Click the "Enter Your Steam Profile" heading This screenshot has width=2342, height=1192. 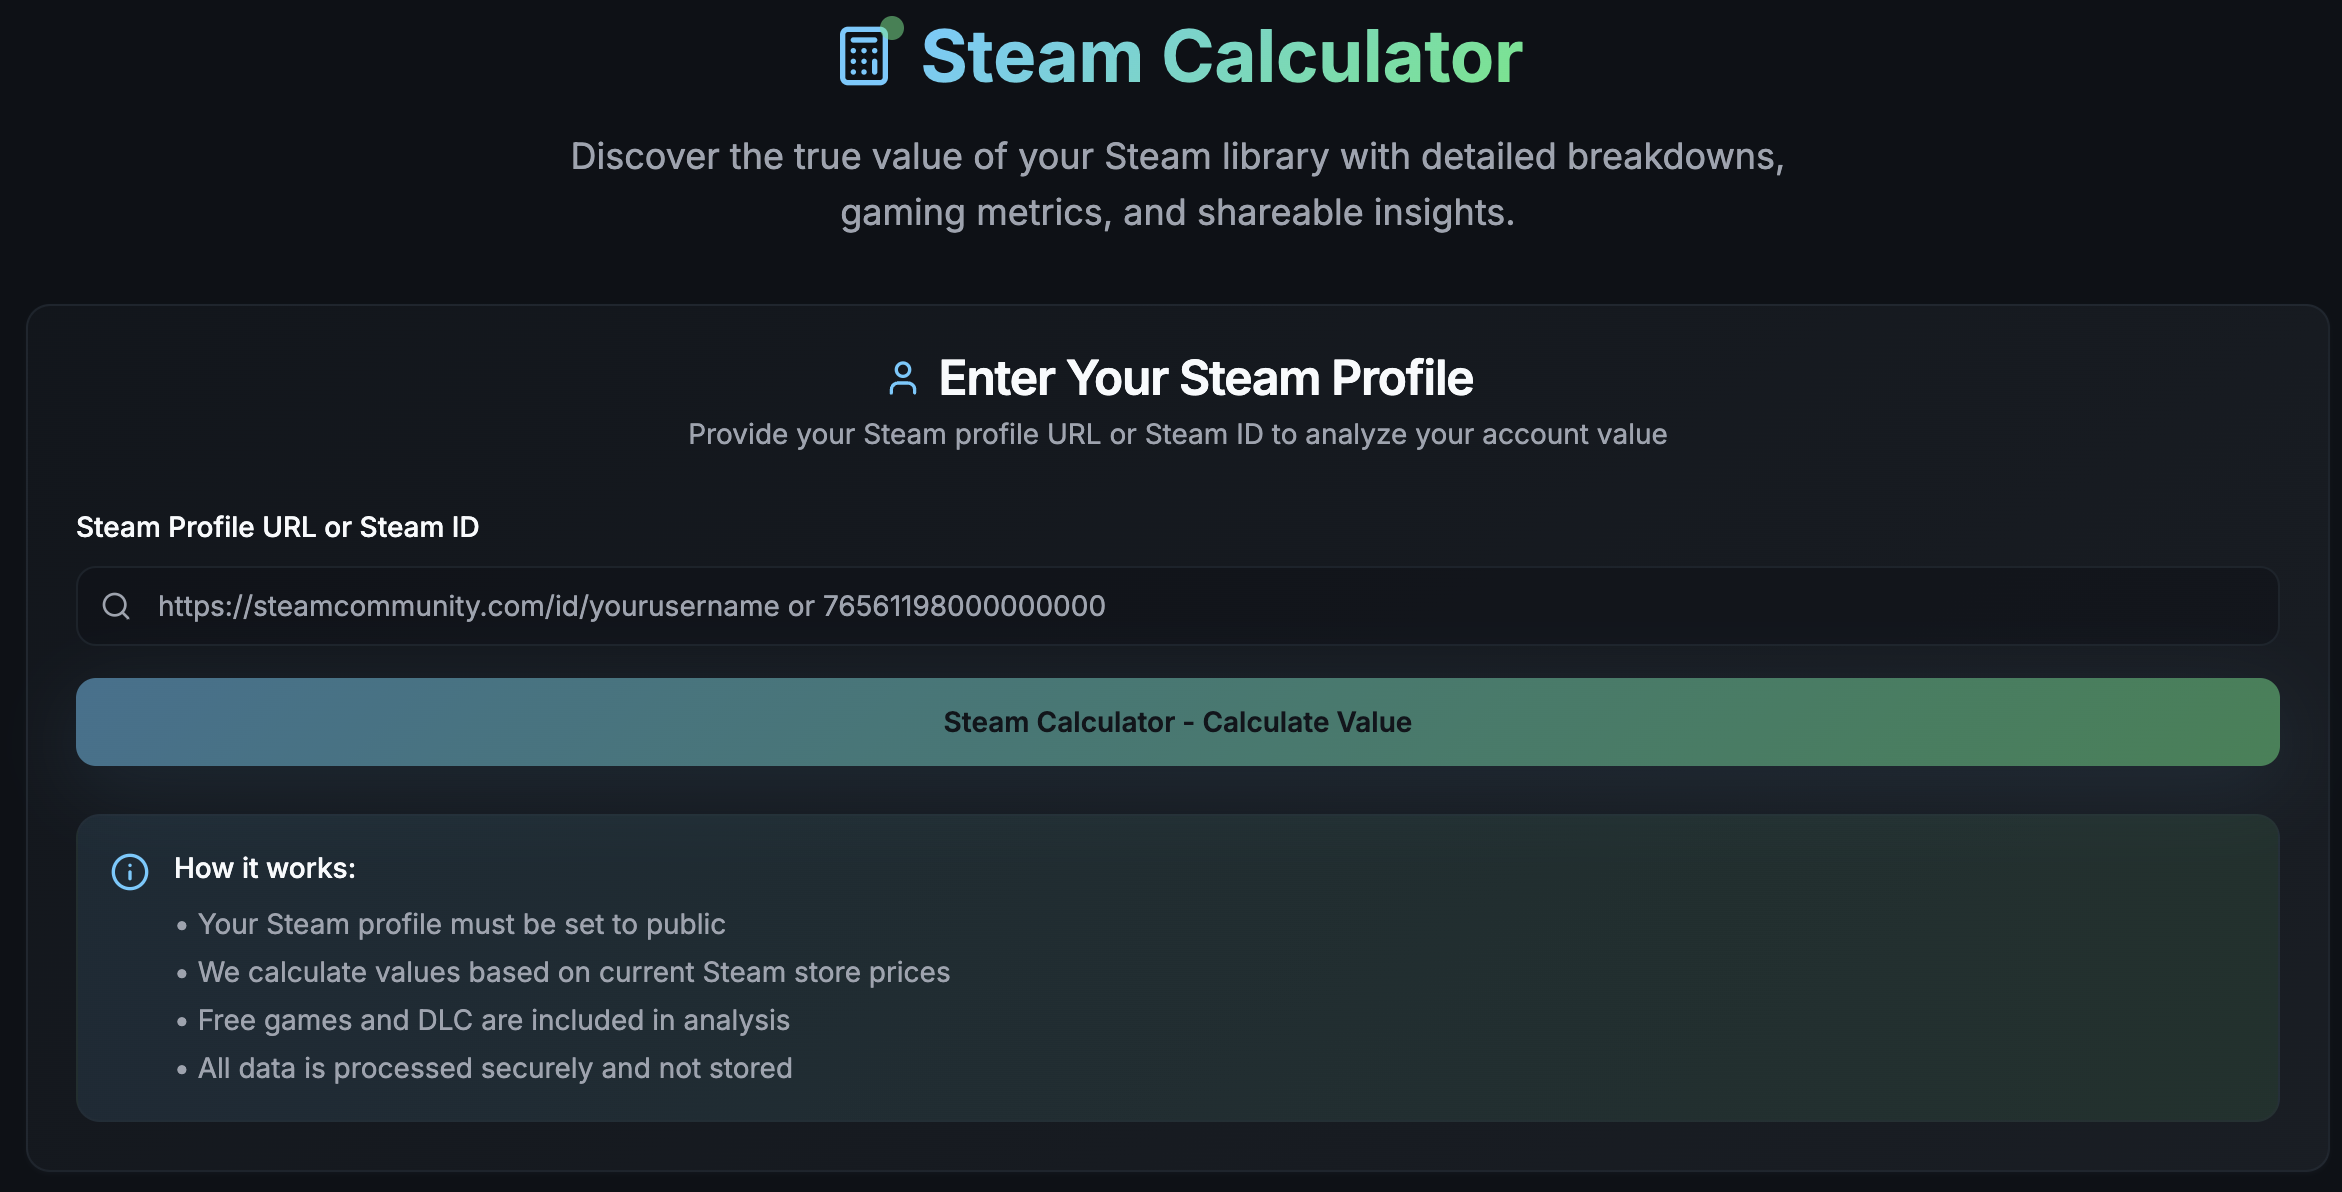coord(1205,378)
